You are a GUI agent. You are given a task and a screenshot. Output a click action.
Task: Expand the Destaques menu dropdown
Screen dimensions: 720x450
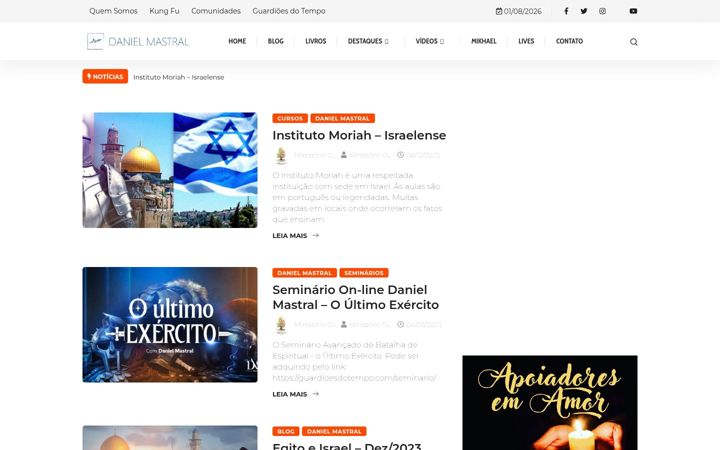[x=368, y=41]
